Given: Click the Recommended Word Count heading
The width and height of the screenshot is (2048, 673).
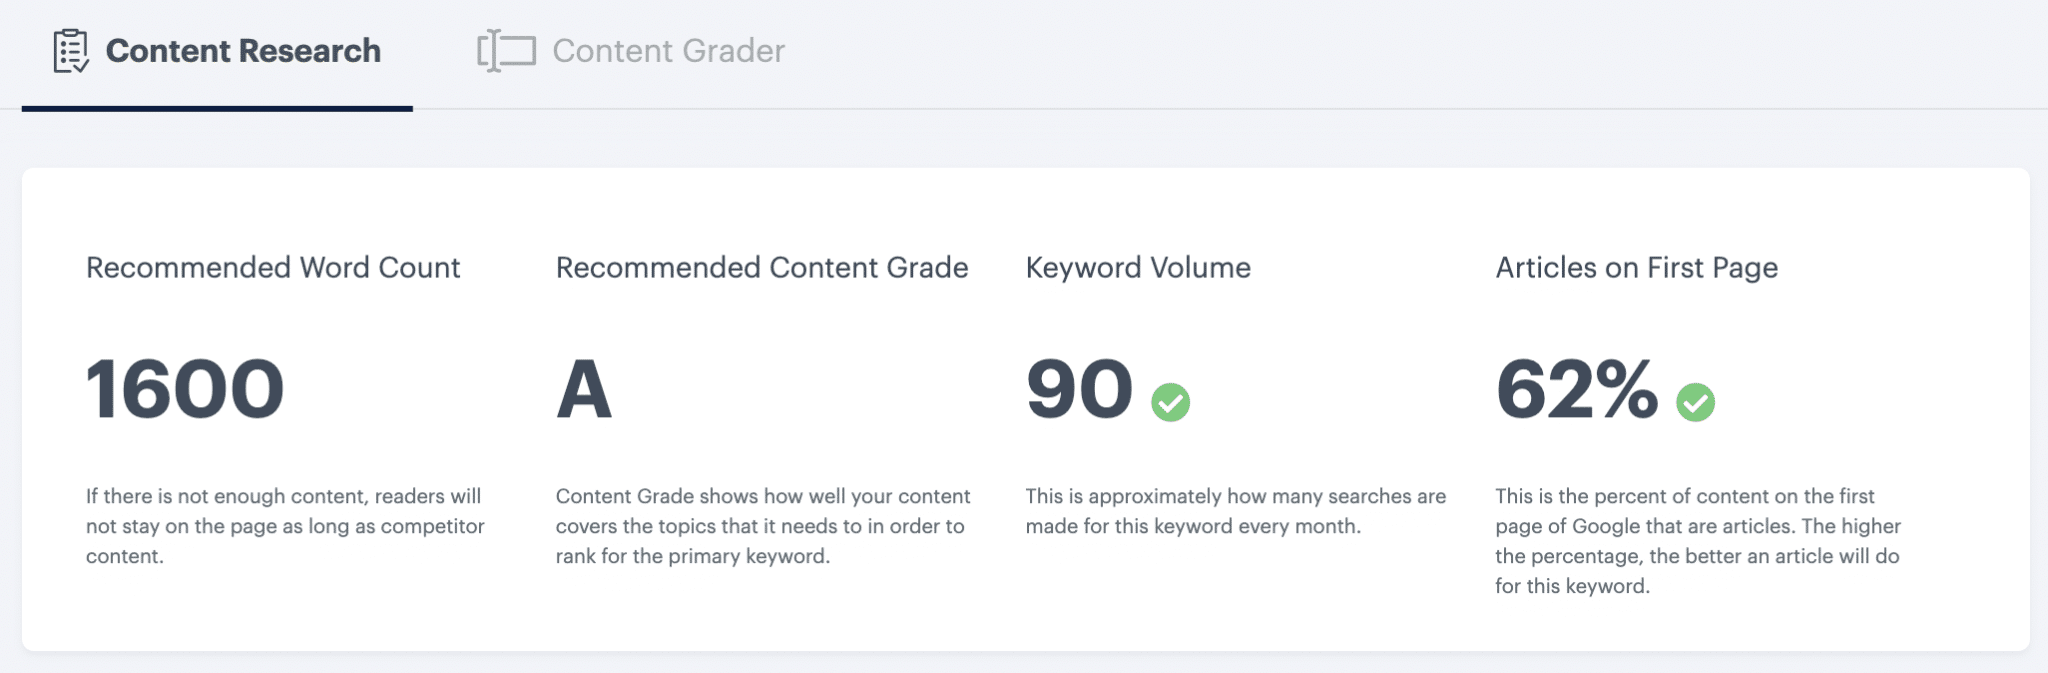Looking at the screenshot, I should pyautogui.click(x=273, y=267).
